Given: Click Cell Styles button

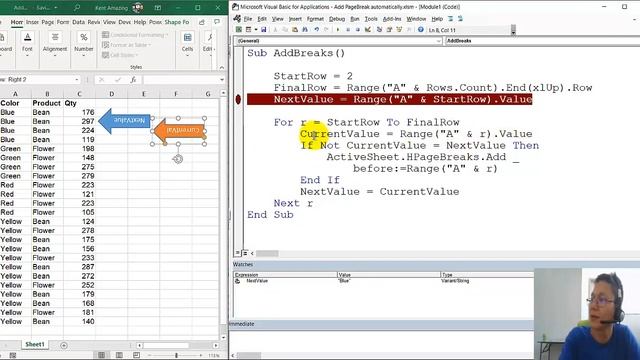Looking at the screenshot, I should tap(120, 55).
